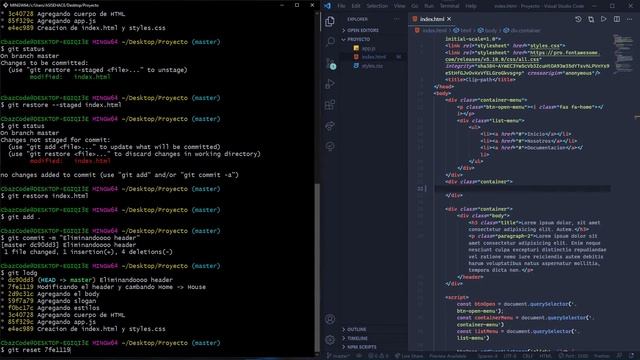
Task: Open the Explorer view in the VS Code activity bar
Action: pyautogui.click(x=330, y=21)
